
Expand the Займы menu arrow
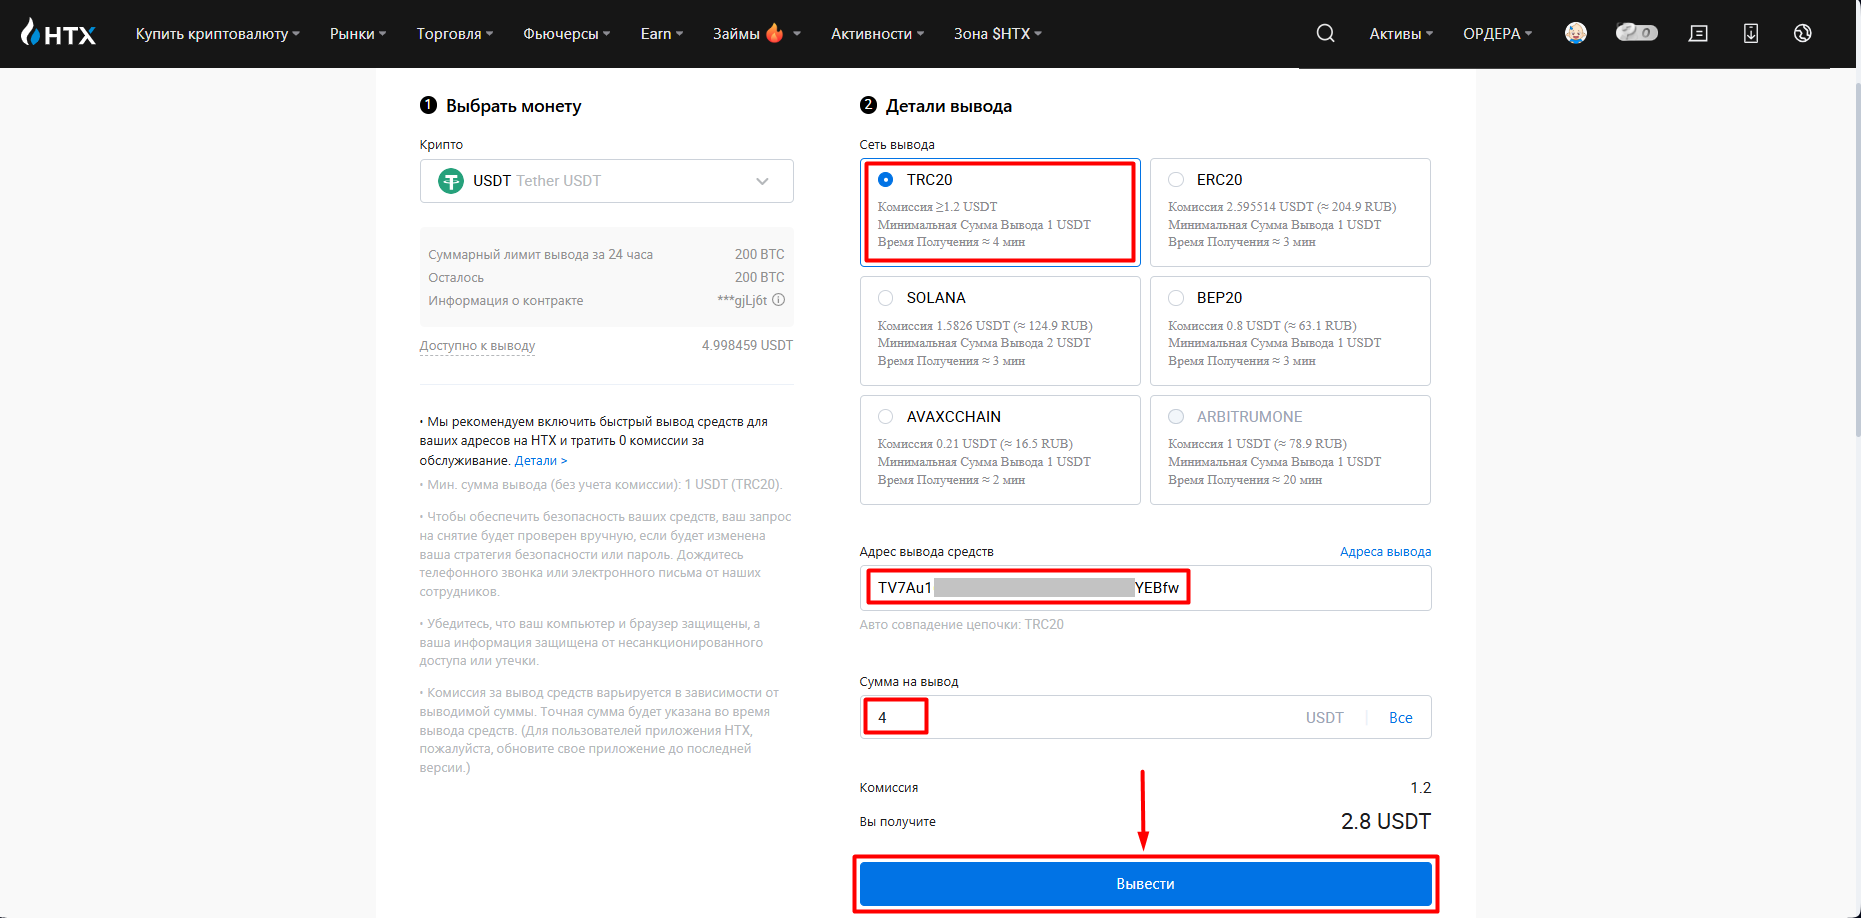click(797, 34)
